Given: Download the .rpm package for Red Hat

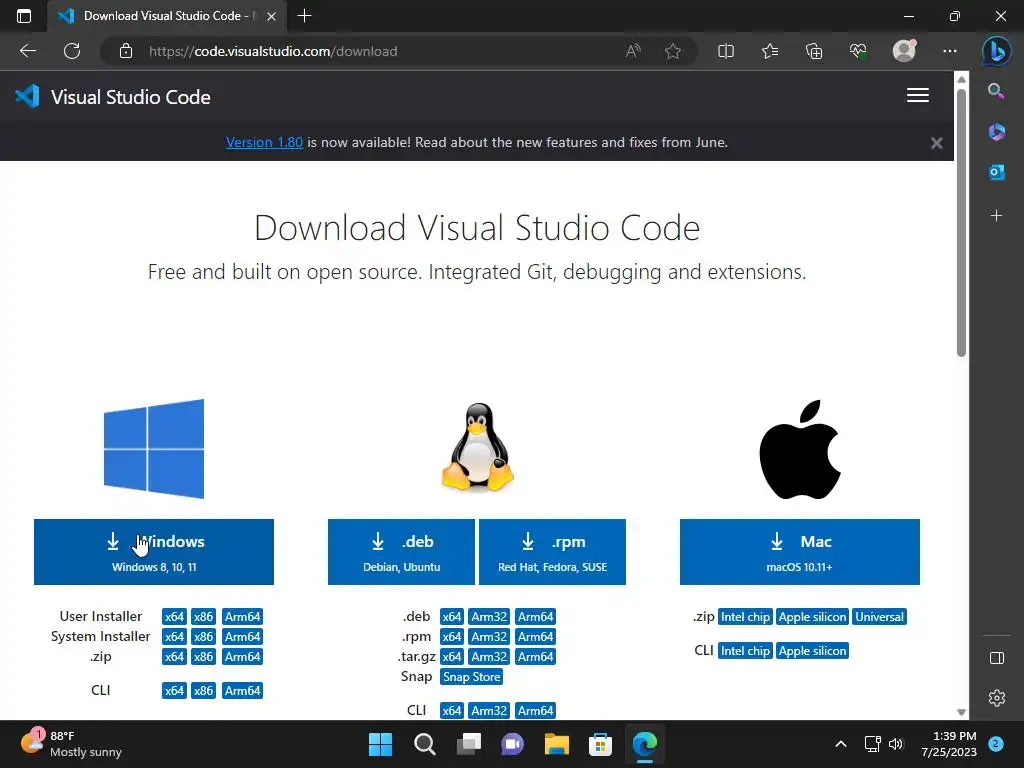Looking at the screenshot, I should coord(552,552).
